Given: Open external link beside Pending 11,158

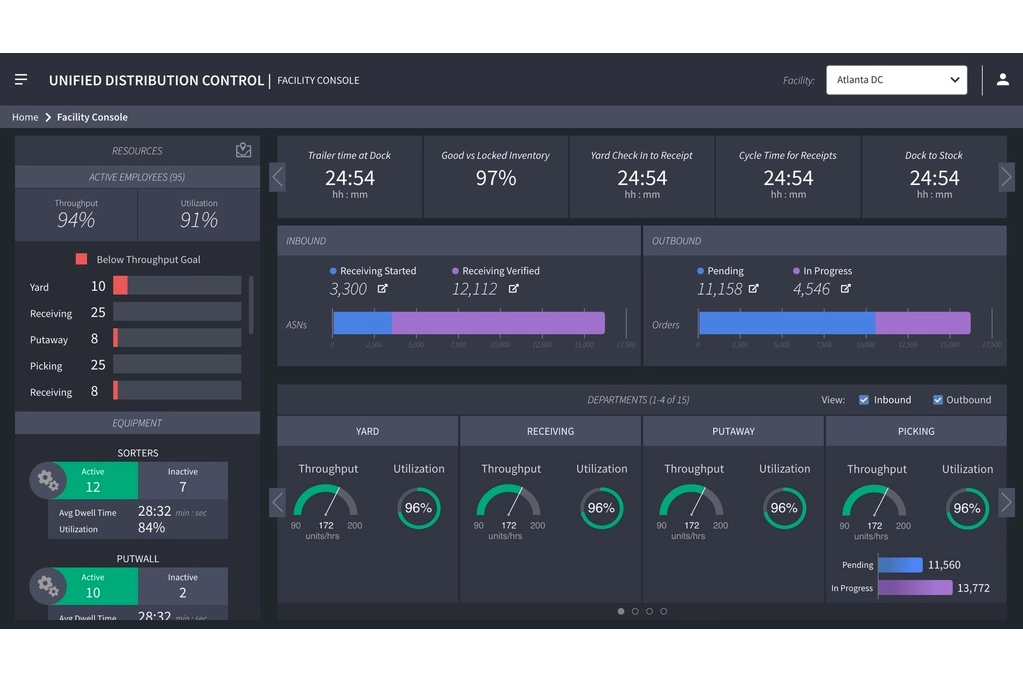Looking at the screenshot, I should coord(754,288).
